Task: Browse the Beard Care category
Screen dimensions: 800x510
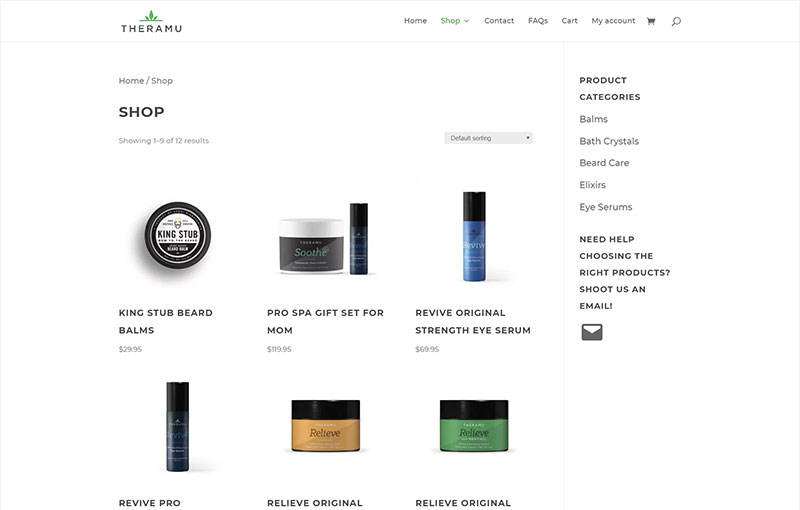Action: coord(604,163)
